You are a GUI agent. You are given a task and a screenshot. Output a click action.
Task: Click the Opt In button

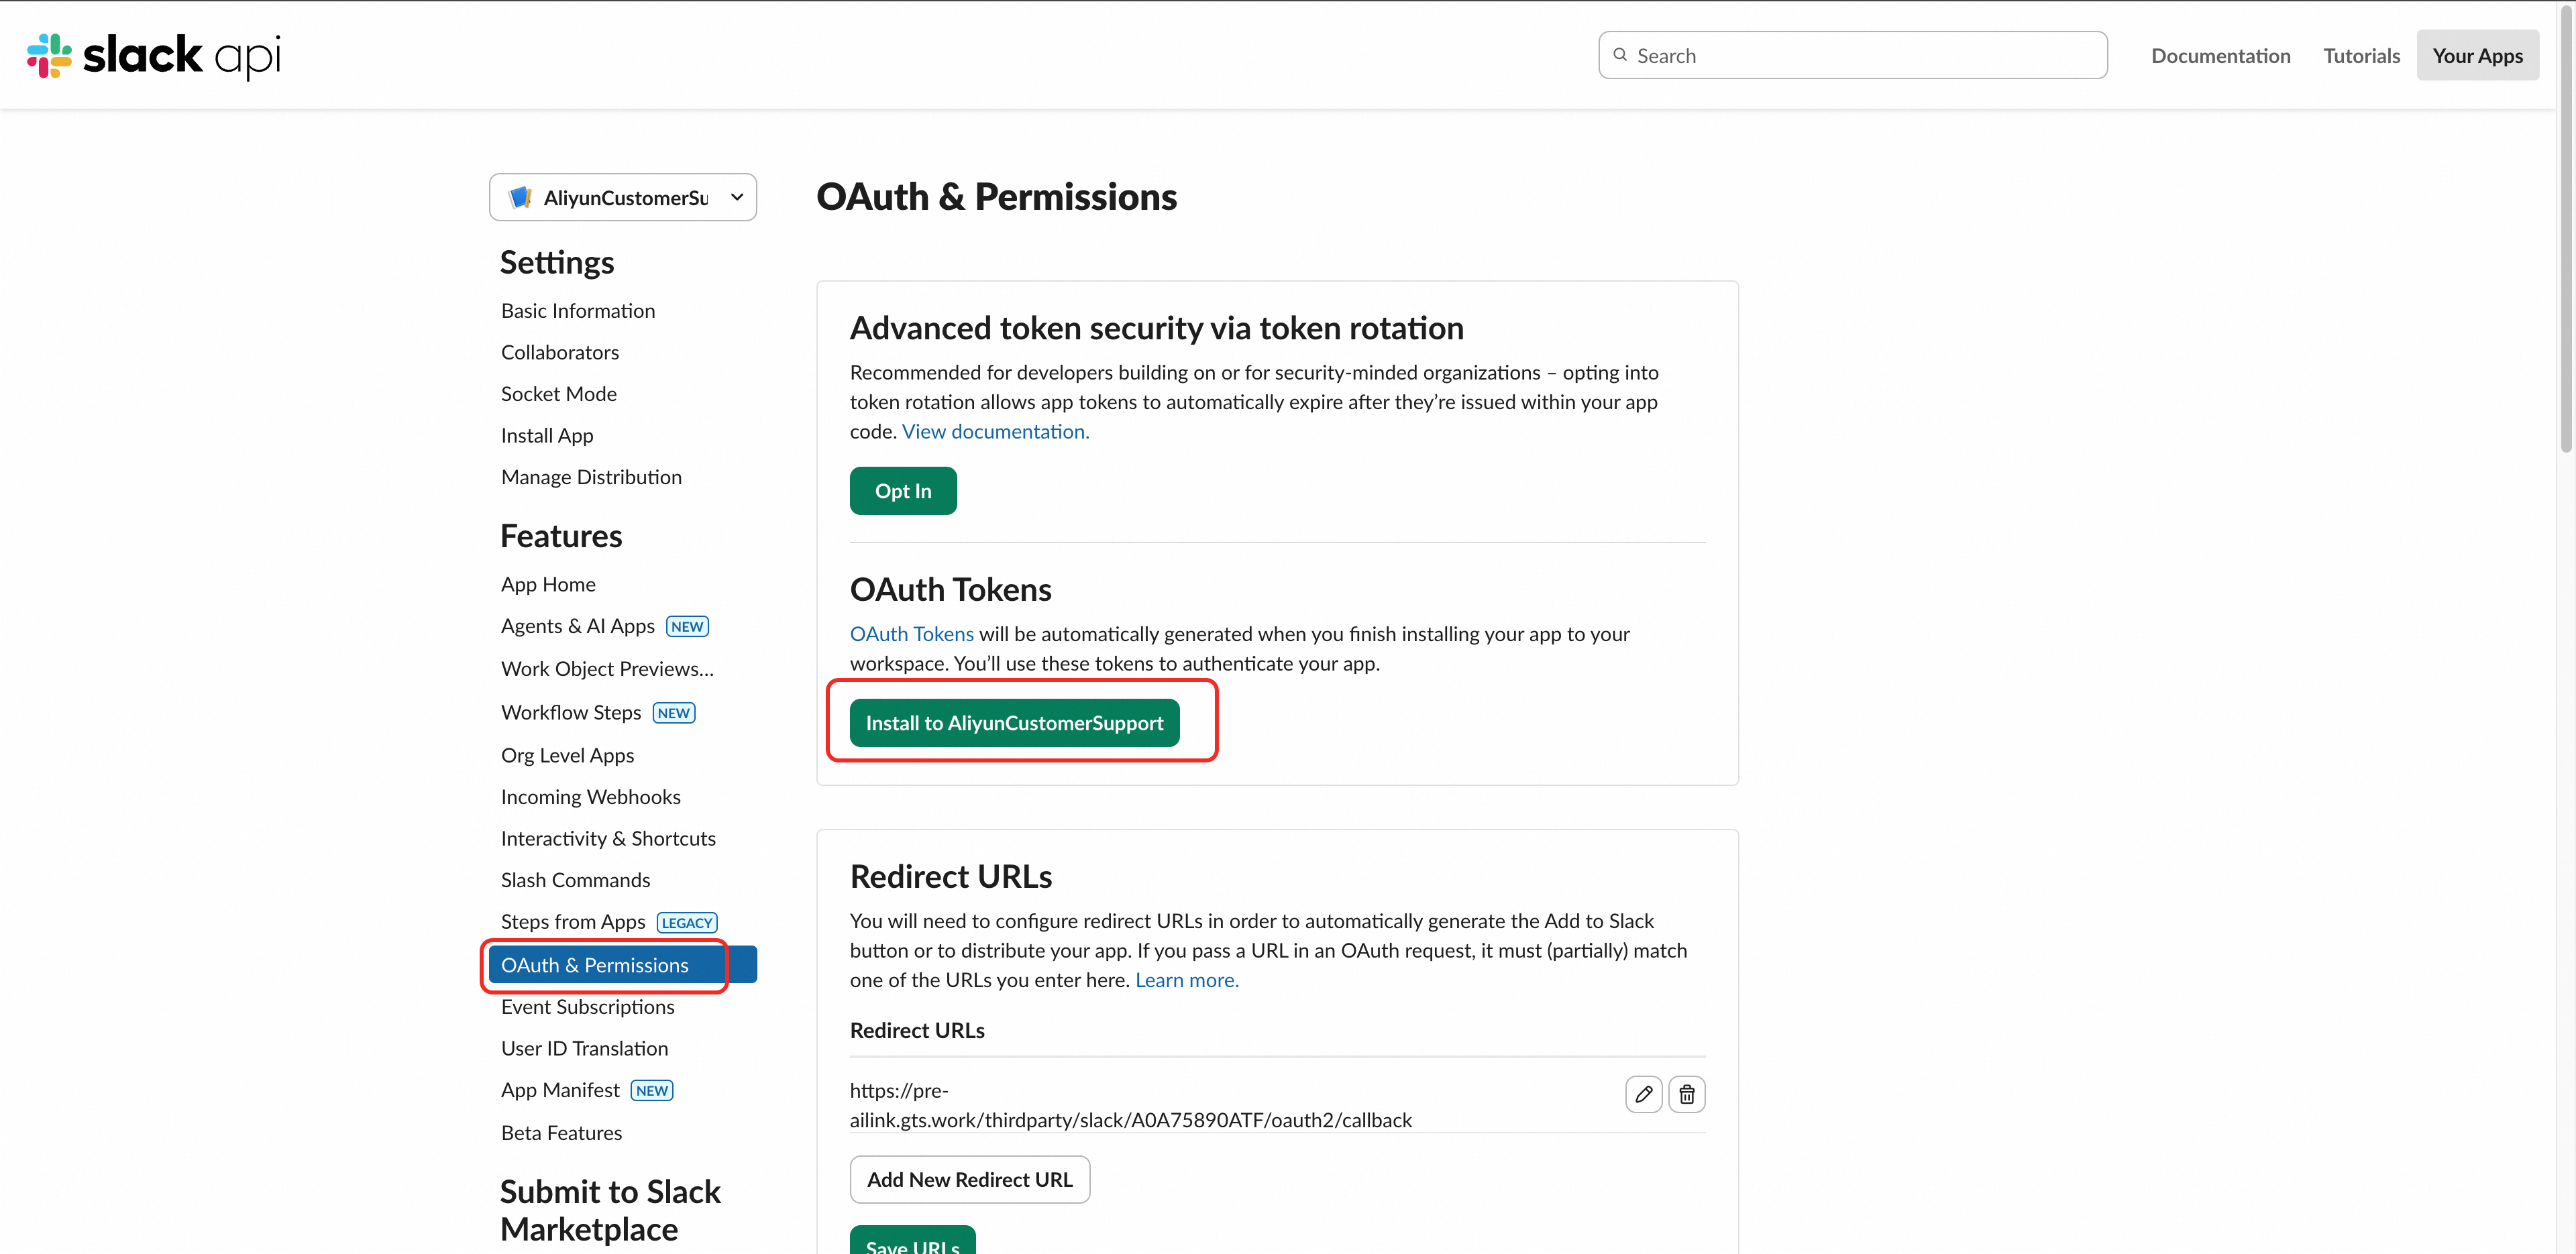[x=903, y=491]
